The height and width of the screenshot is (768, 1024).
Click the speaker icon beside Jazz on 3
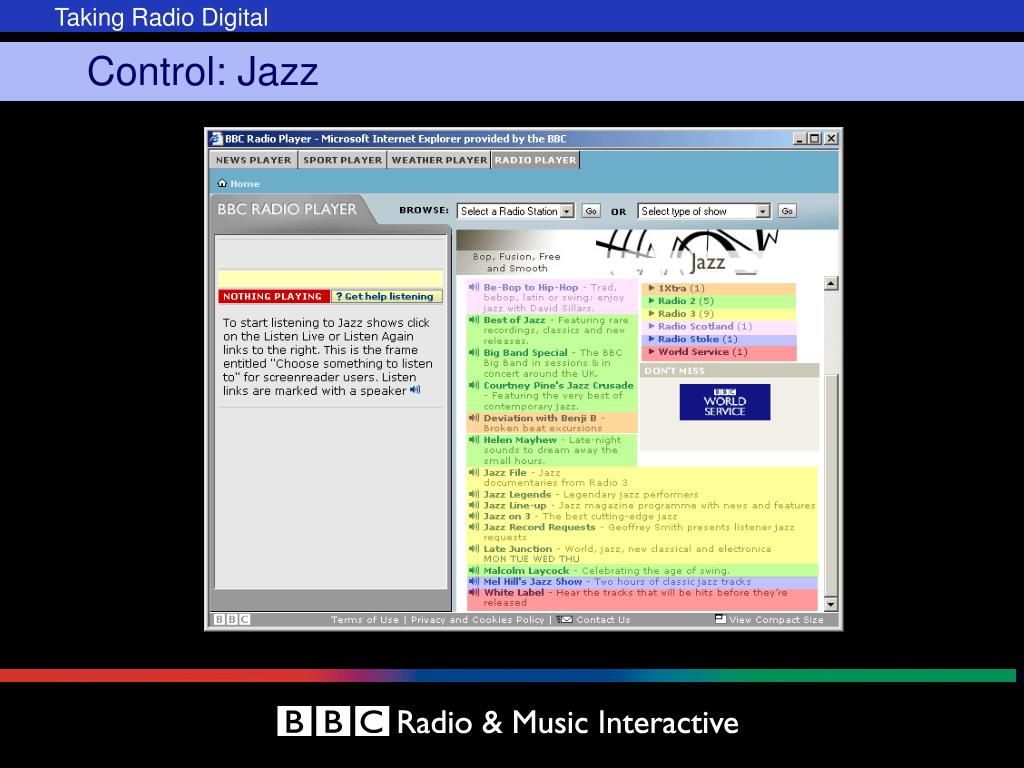(x=474, y=516)
